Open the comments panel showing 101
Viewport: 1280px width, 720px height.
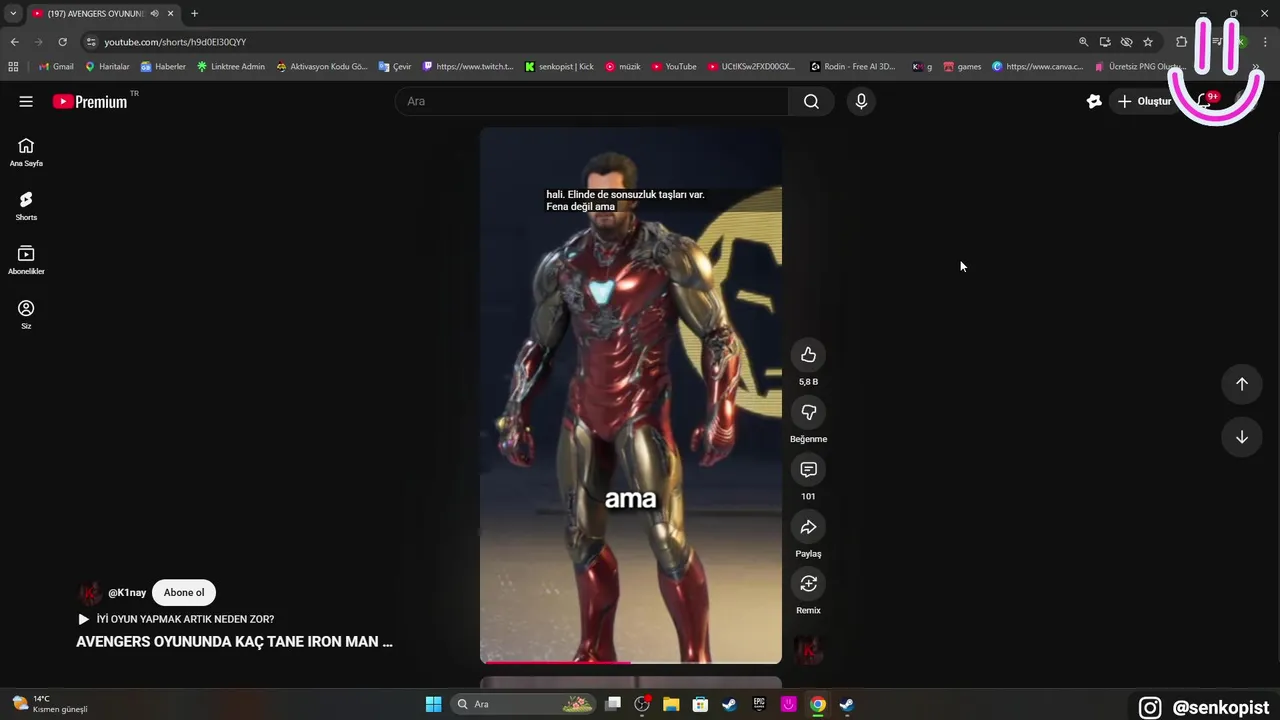point(808,469)
